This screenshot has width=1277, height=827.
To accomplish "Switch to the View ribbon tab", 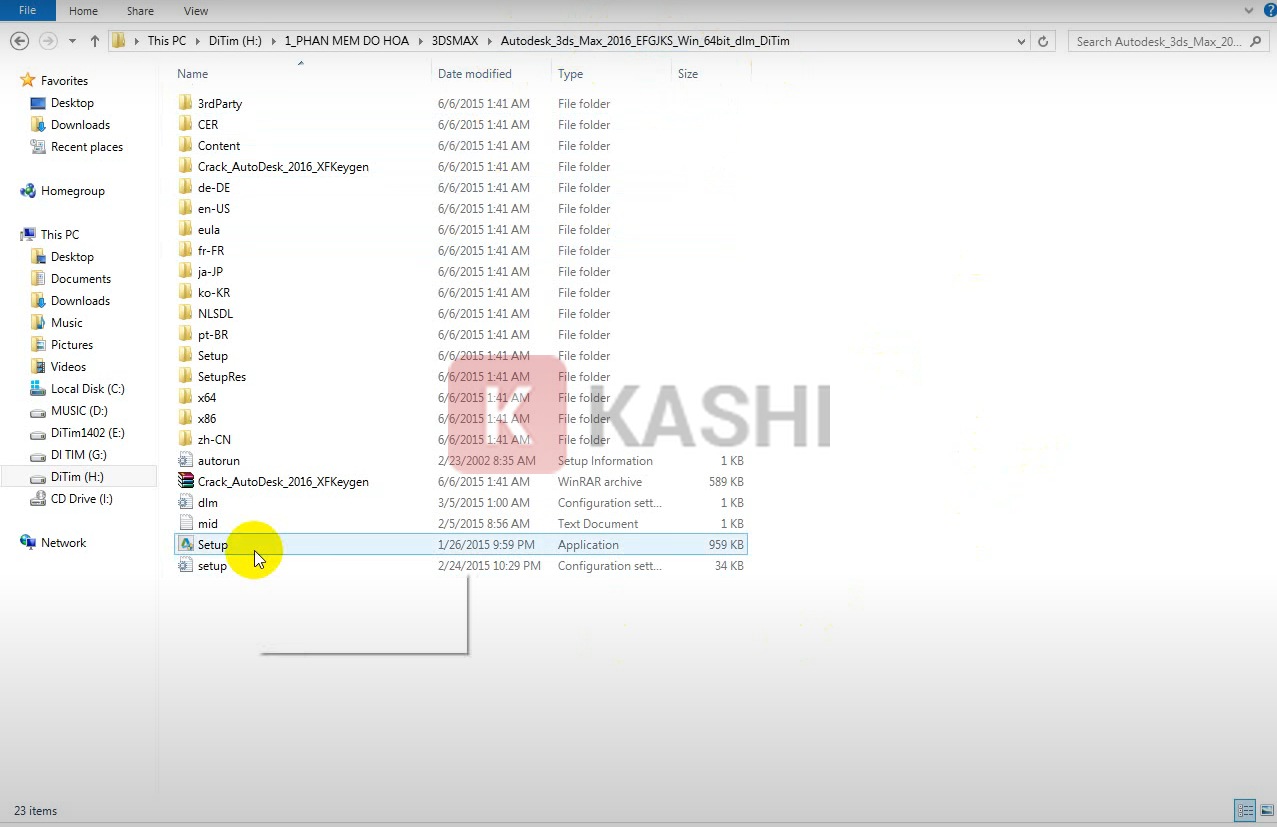I will pos(195,11).
